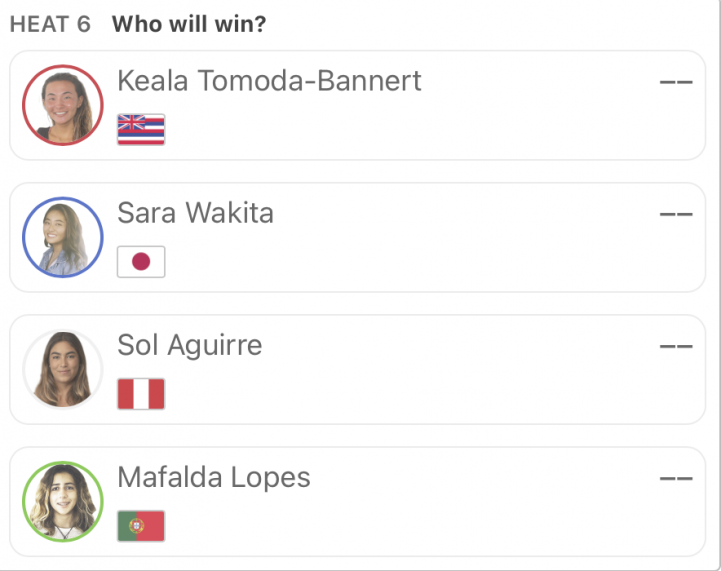
Task: Select the Keala Tomoda-Bannert name text
Action: point(269,81)
